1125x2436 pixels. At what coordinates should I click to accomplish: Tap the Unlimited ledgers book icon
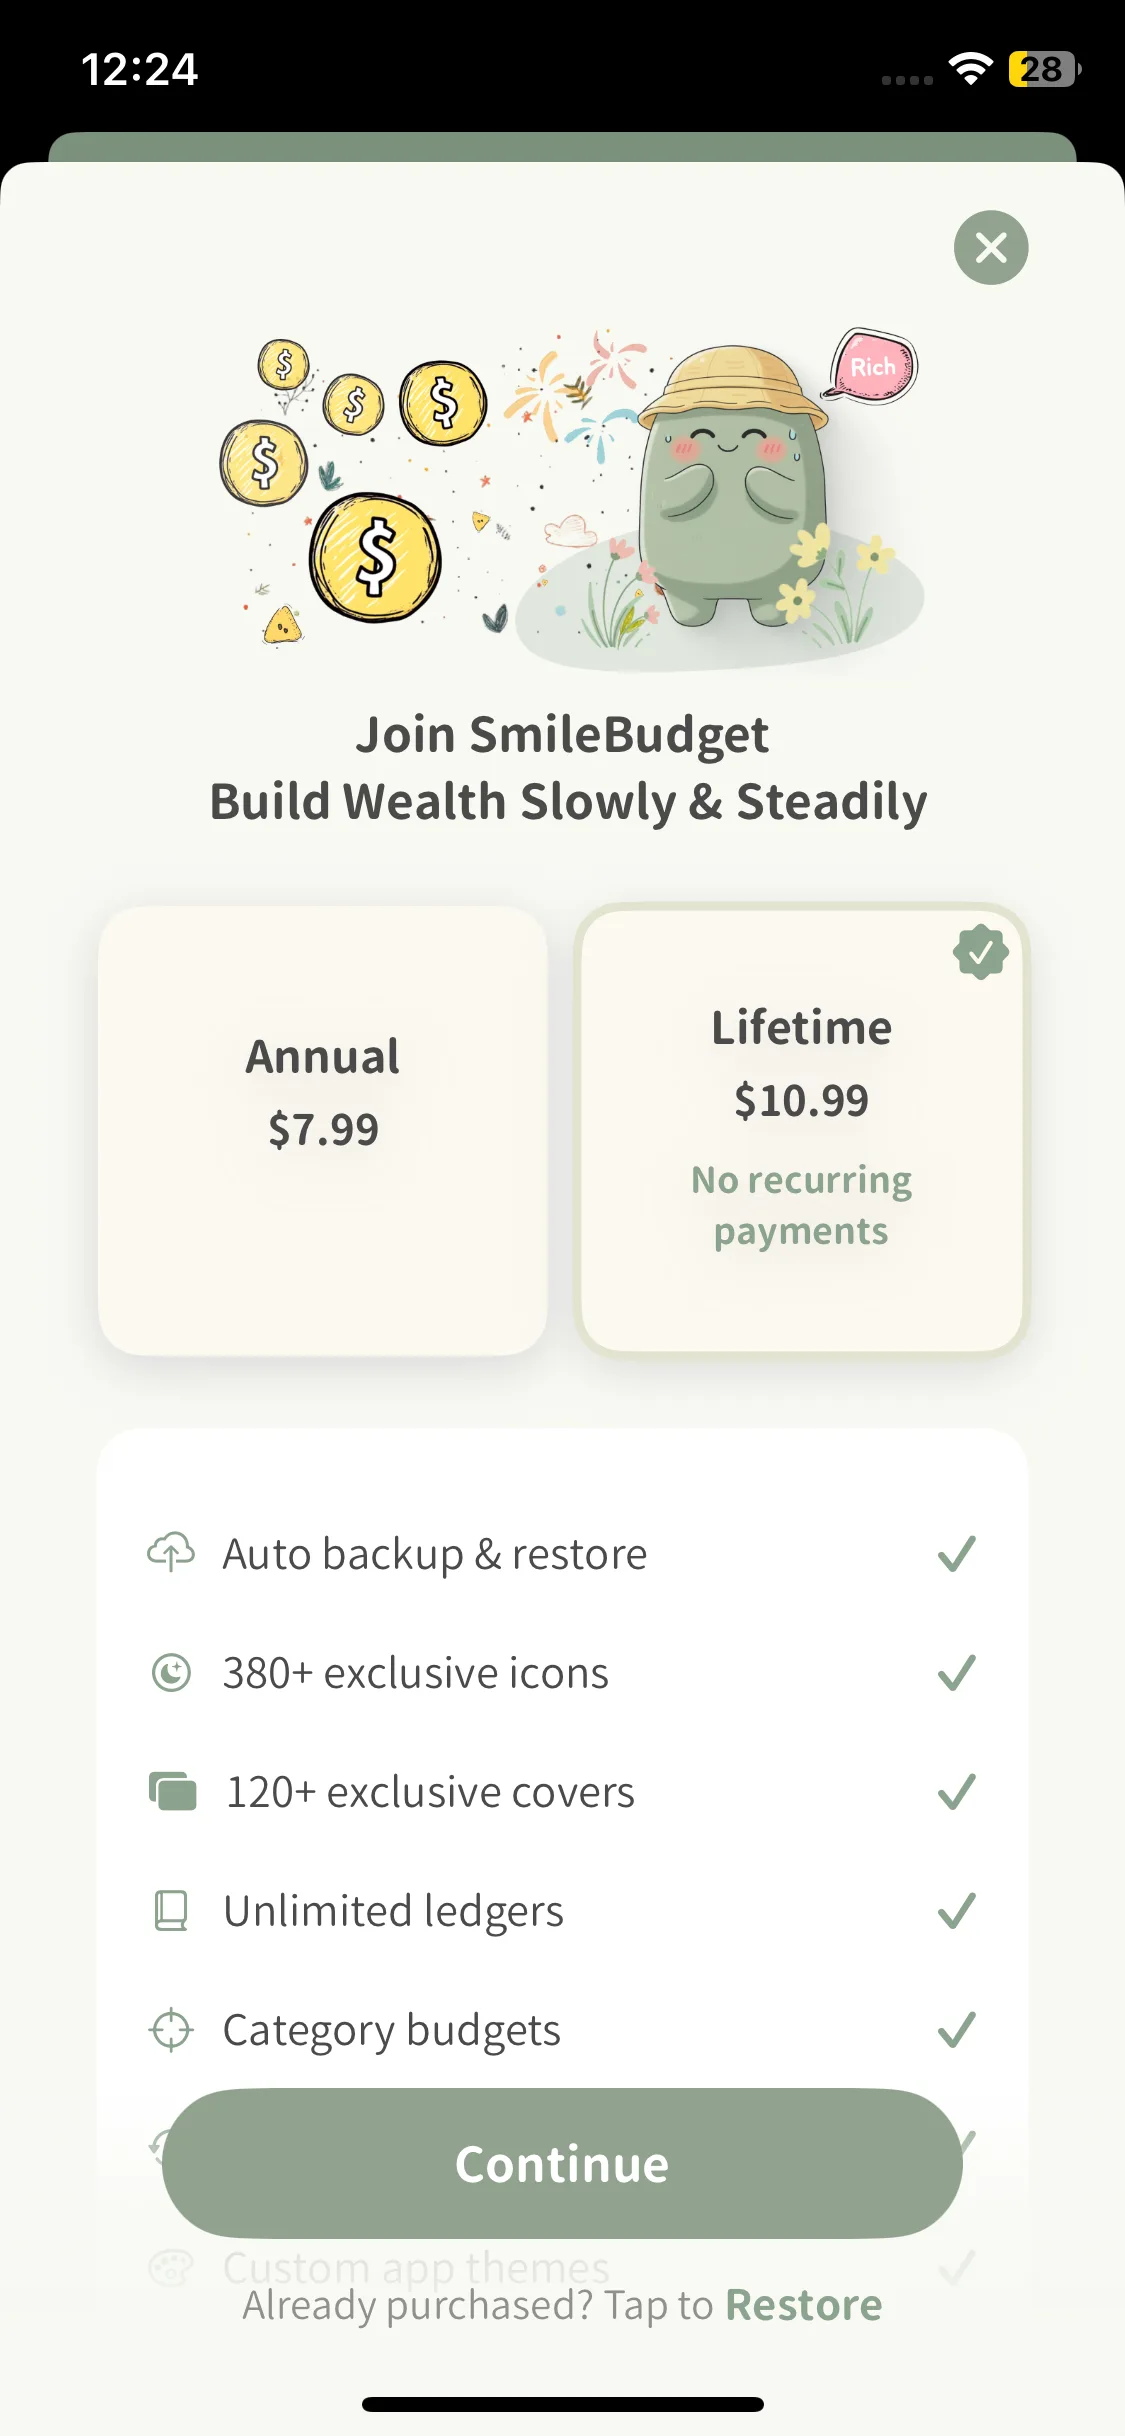point(171,1910)
